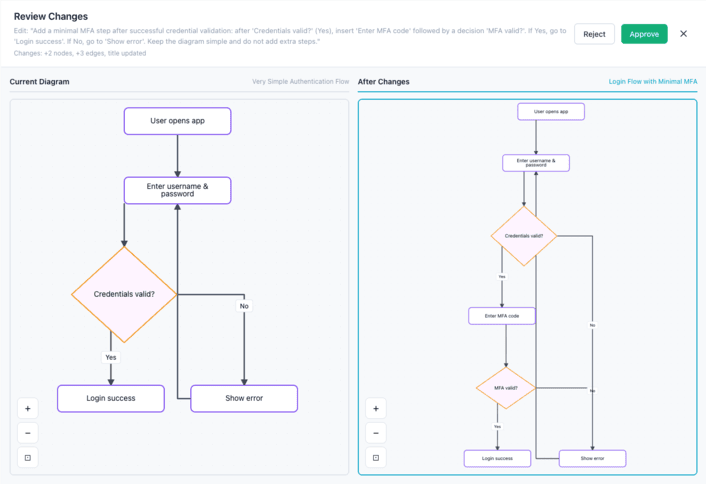Zoom in on the After Changes diagram

point(376,408)
